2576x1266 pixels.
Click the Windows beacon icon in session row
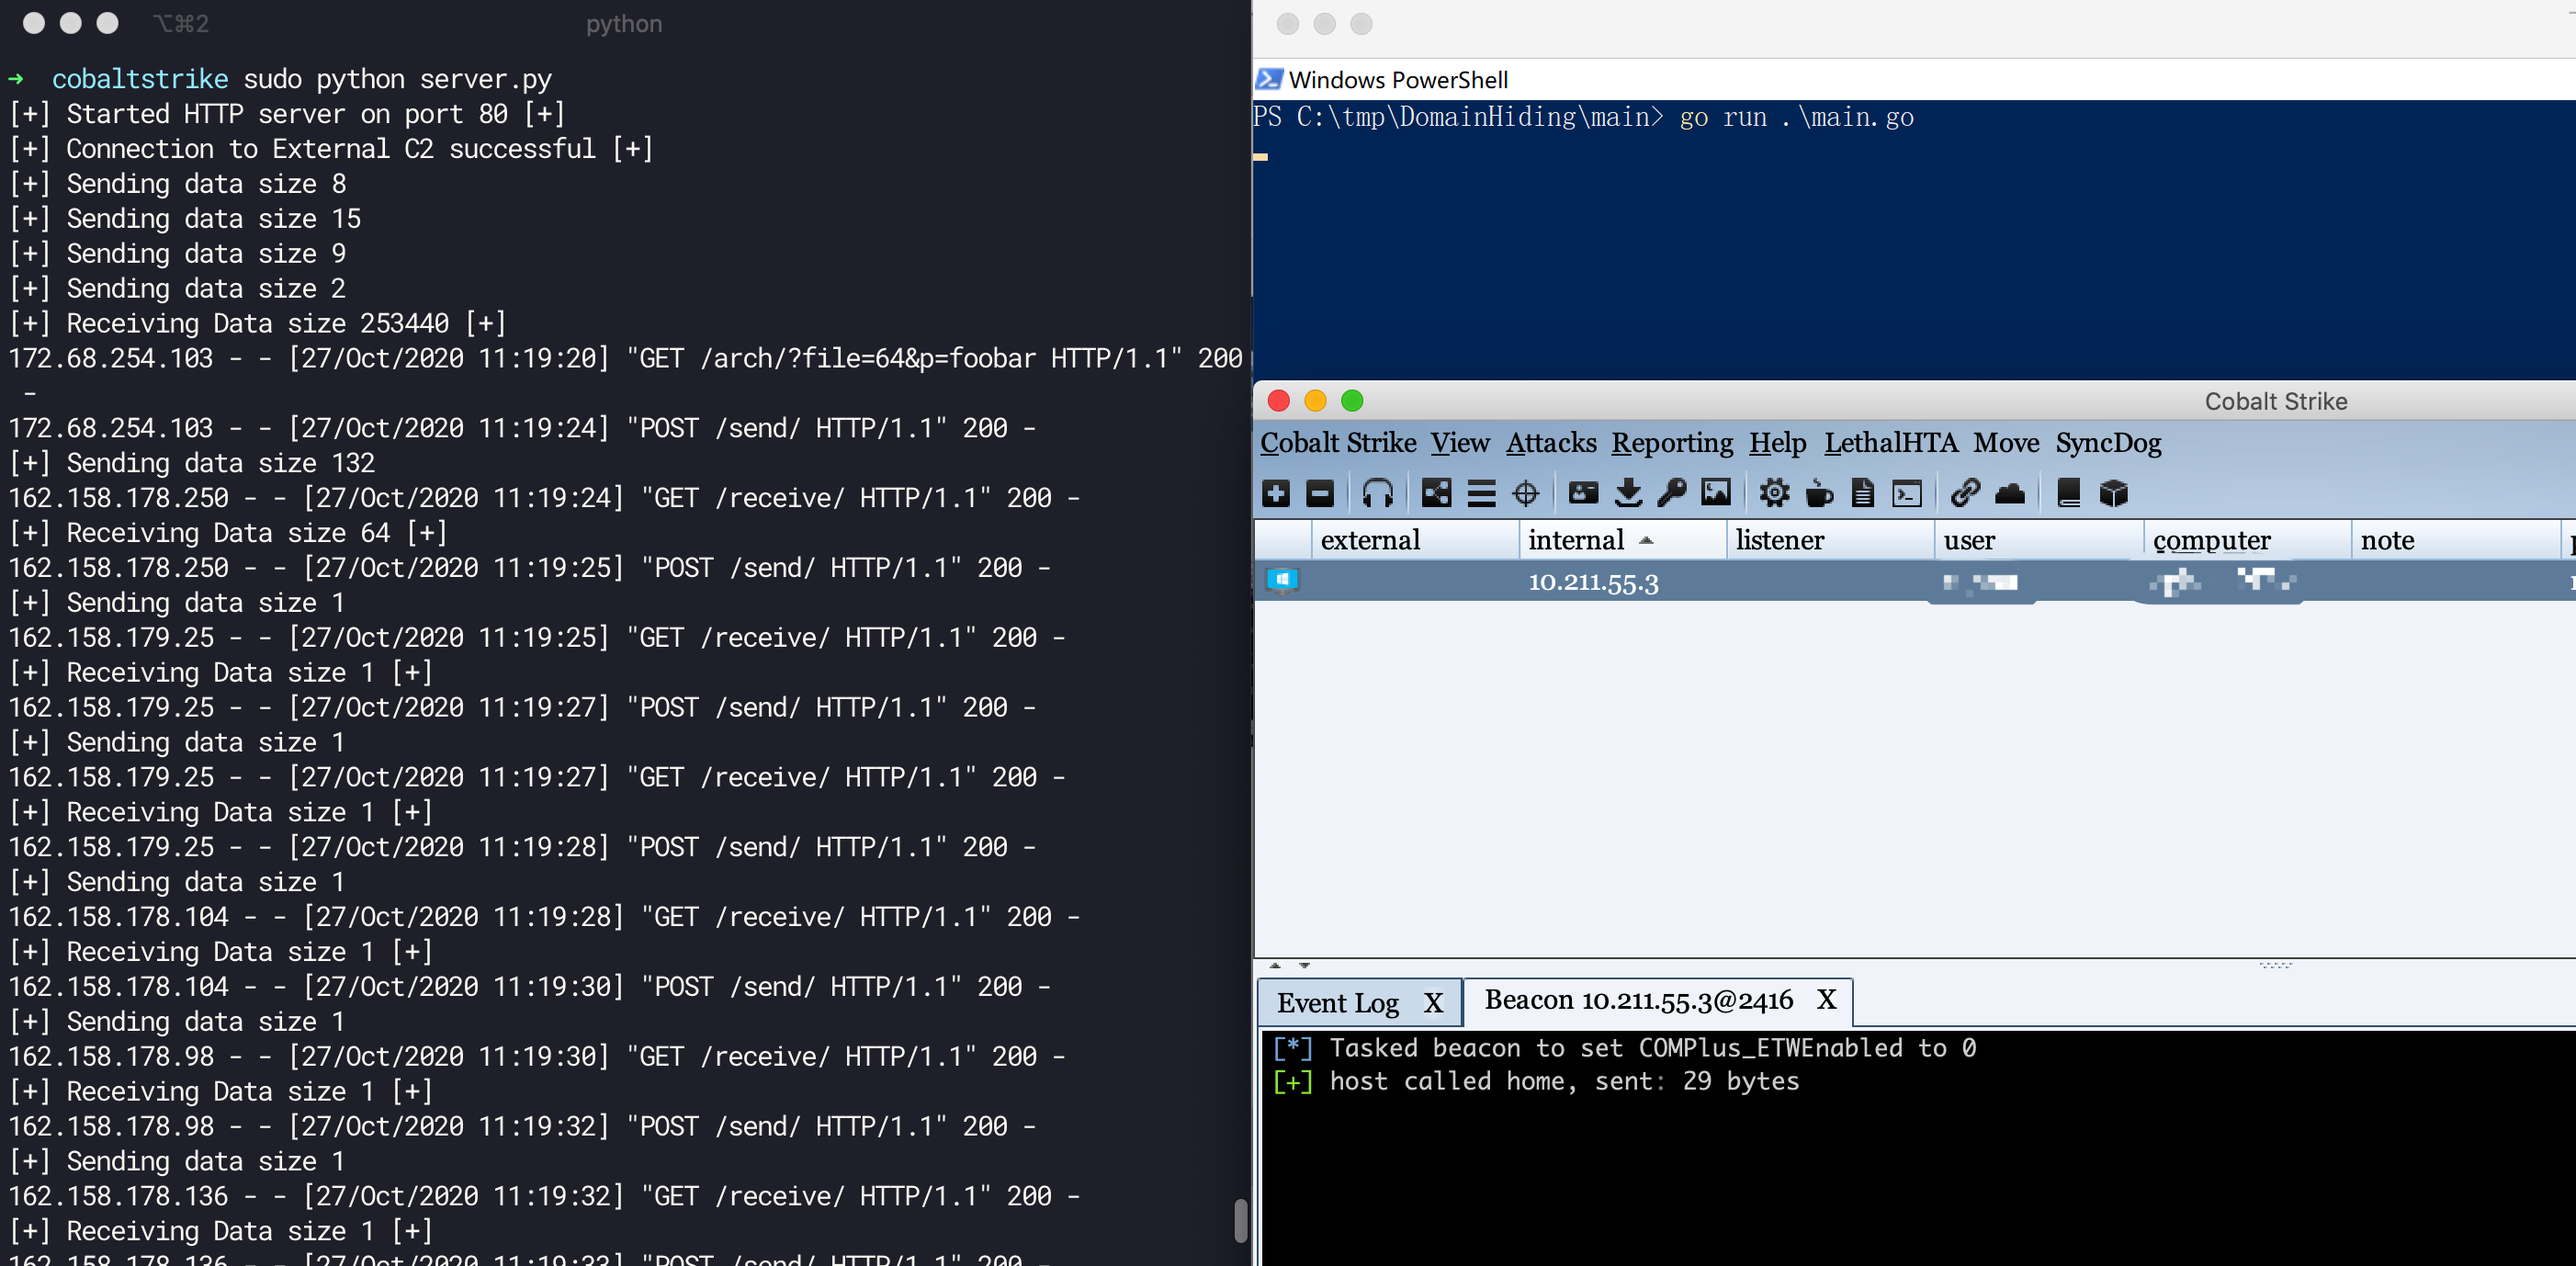point(1282,580)
